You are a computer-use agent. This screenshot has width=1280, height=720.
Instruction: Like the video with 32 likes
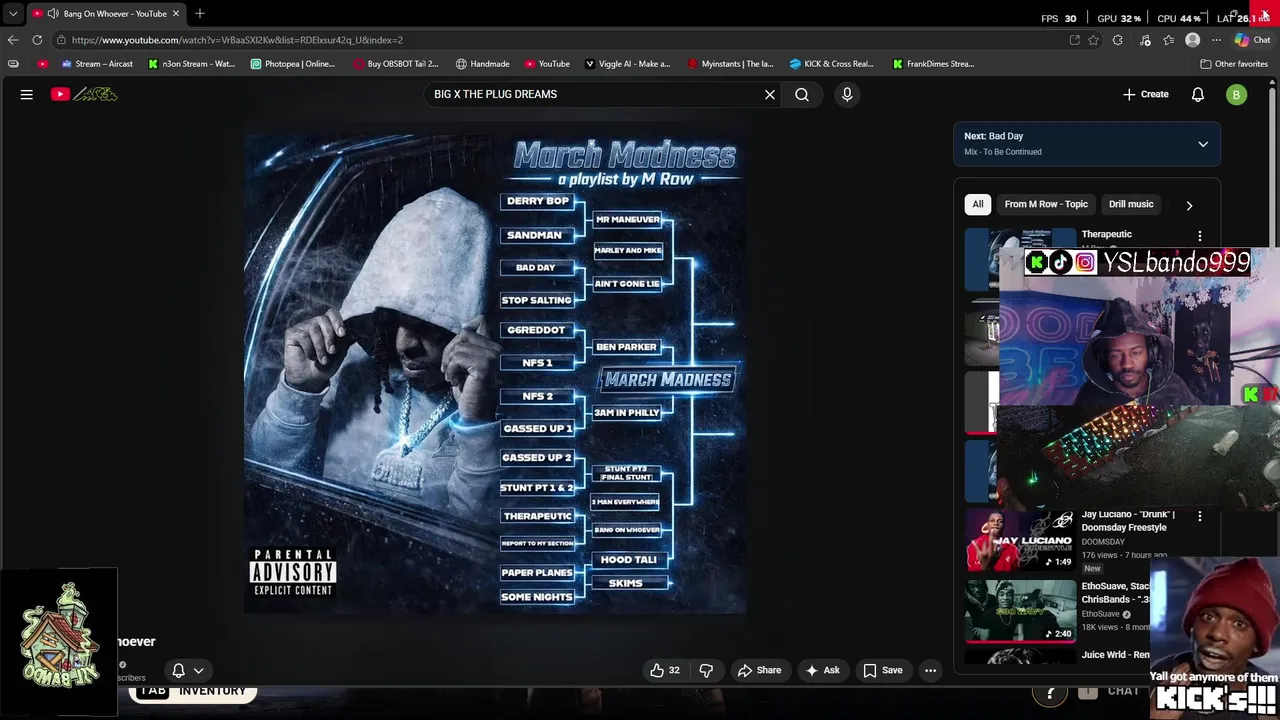[665, 670]
